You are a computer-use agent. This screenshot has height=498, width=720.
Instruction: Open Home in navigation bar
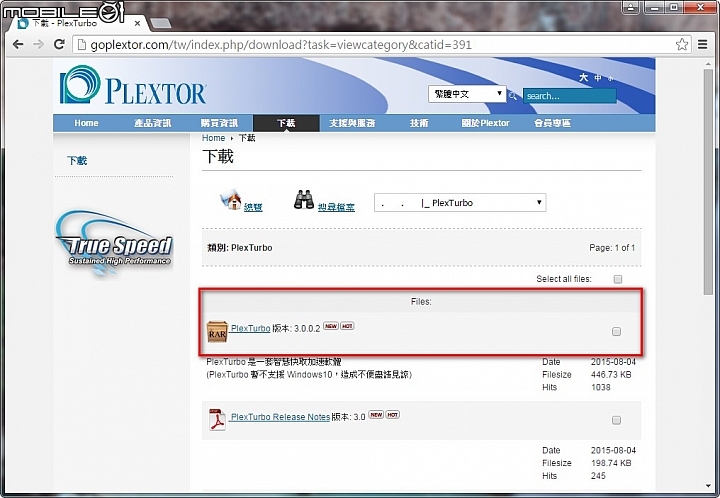point(86,123)
